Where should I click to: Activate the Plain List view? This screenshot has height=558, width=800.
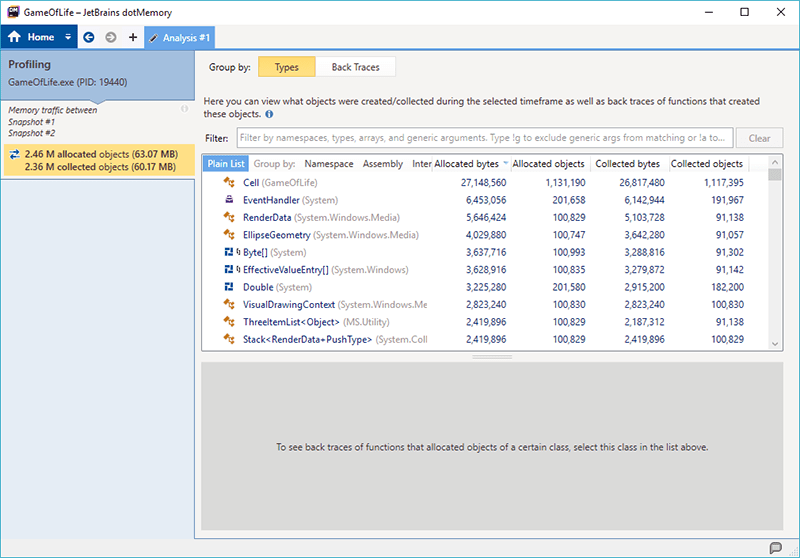point(225,164)
